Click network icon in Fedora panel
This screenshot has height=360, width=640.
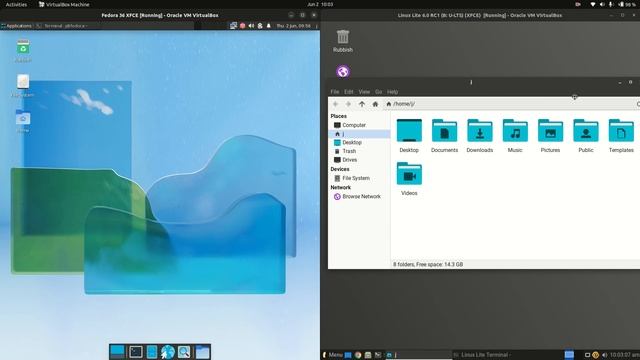pos(233,26)
